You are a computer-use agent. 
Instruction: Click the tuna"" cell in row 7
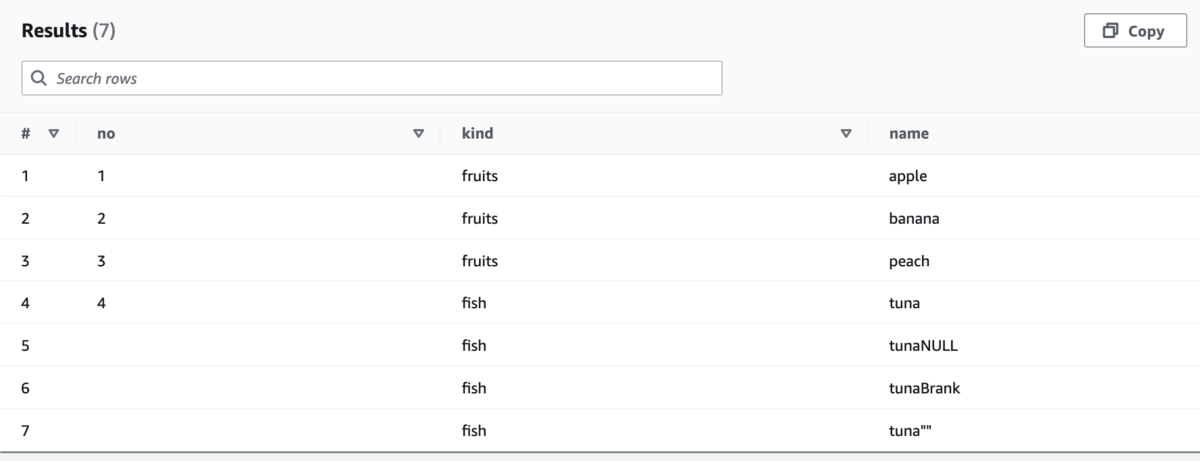[911, 430]
